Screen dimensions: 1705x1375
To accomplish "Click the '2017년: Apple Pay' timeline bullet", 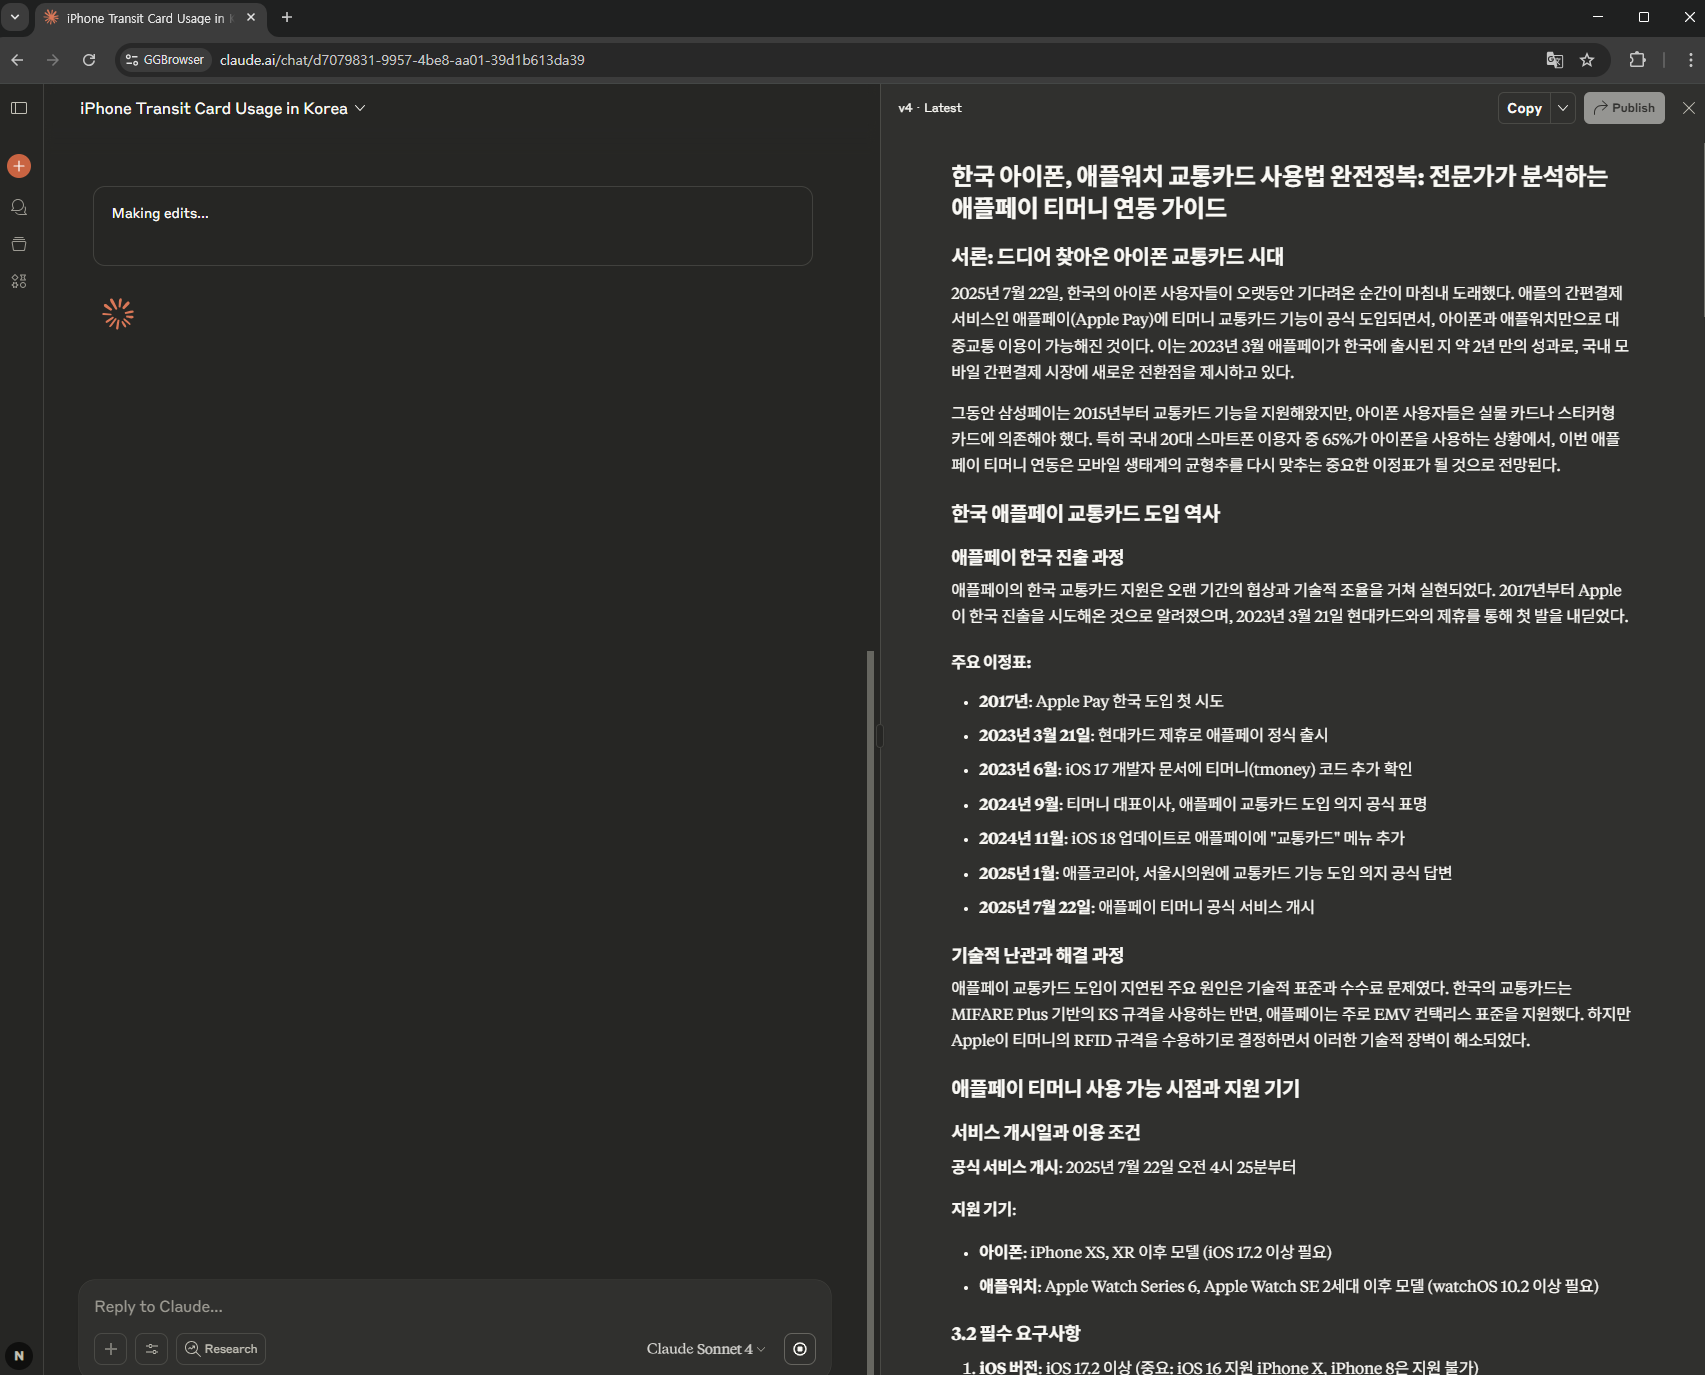I will [1101, 701].
